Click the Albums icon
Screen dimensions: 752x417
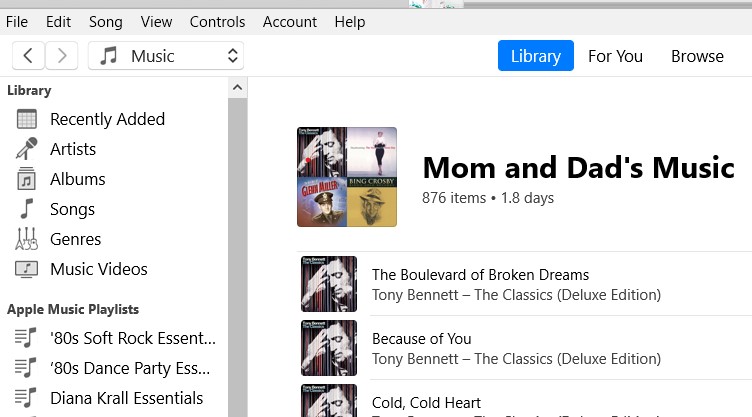[x=26, y=179]
